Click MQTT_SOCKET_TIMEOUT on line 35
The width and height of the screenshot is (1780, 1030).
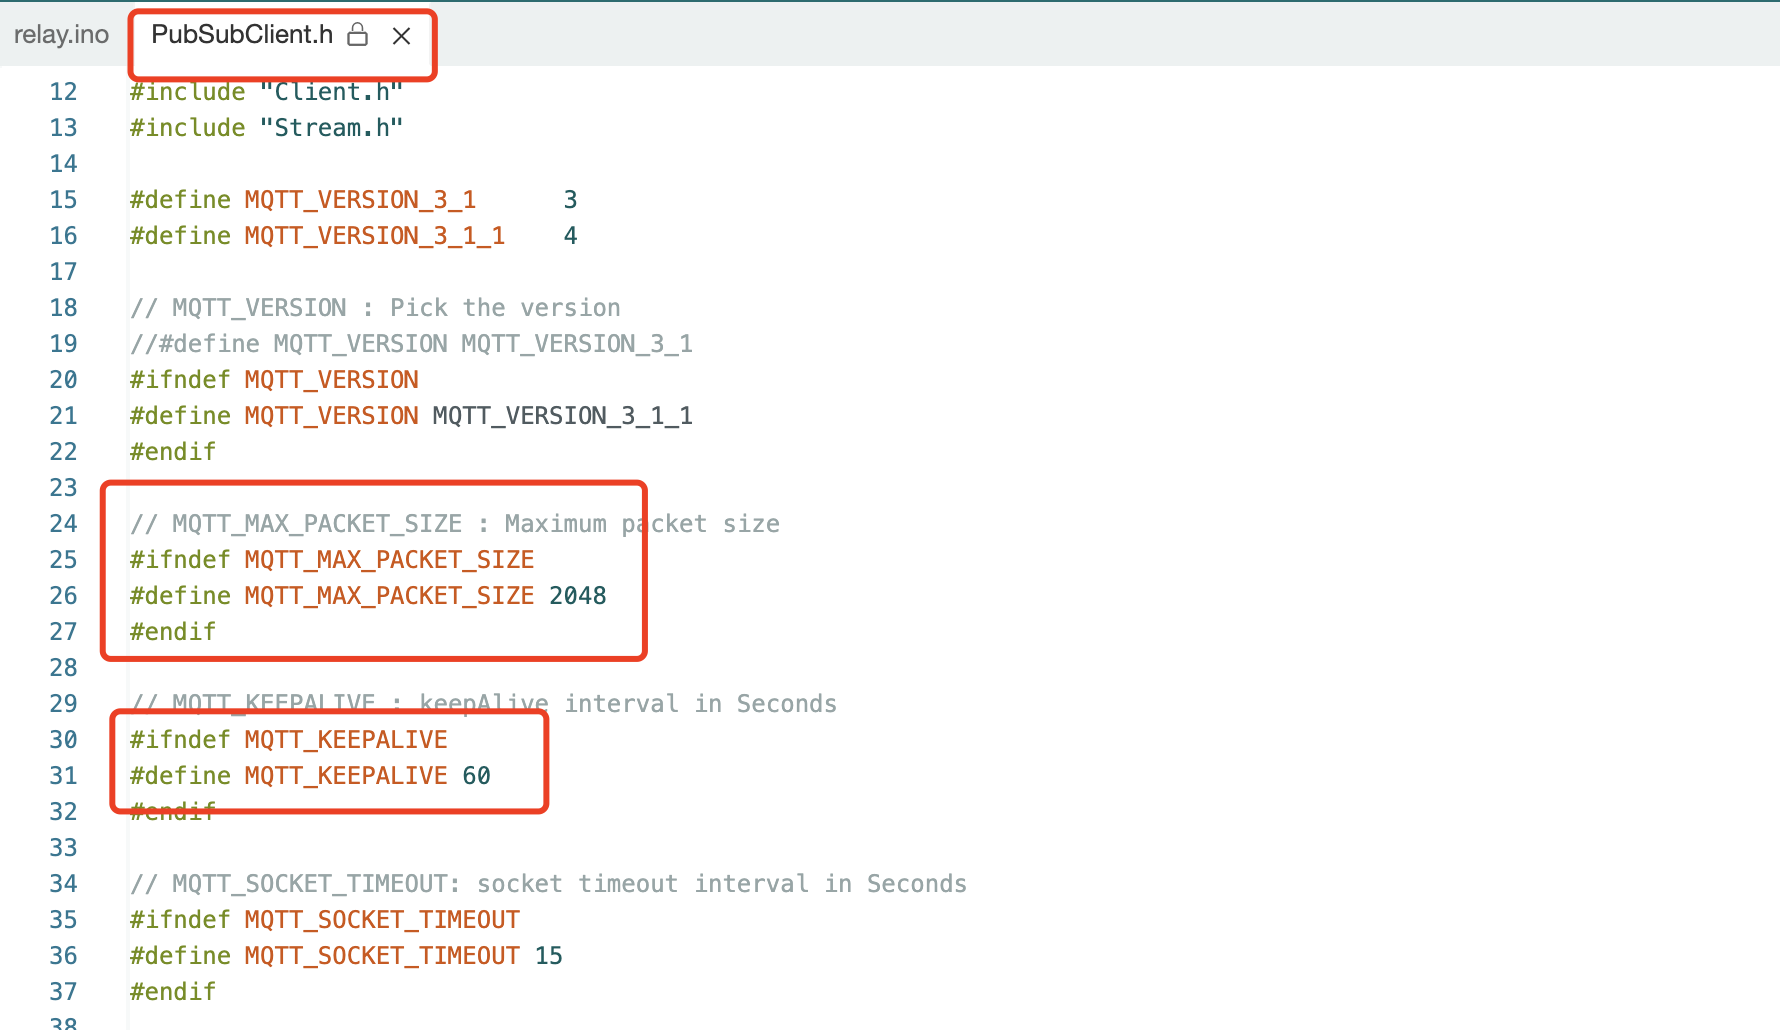coord(381,919)
